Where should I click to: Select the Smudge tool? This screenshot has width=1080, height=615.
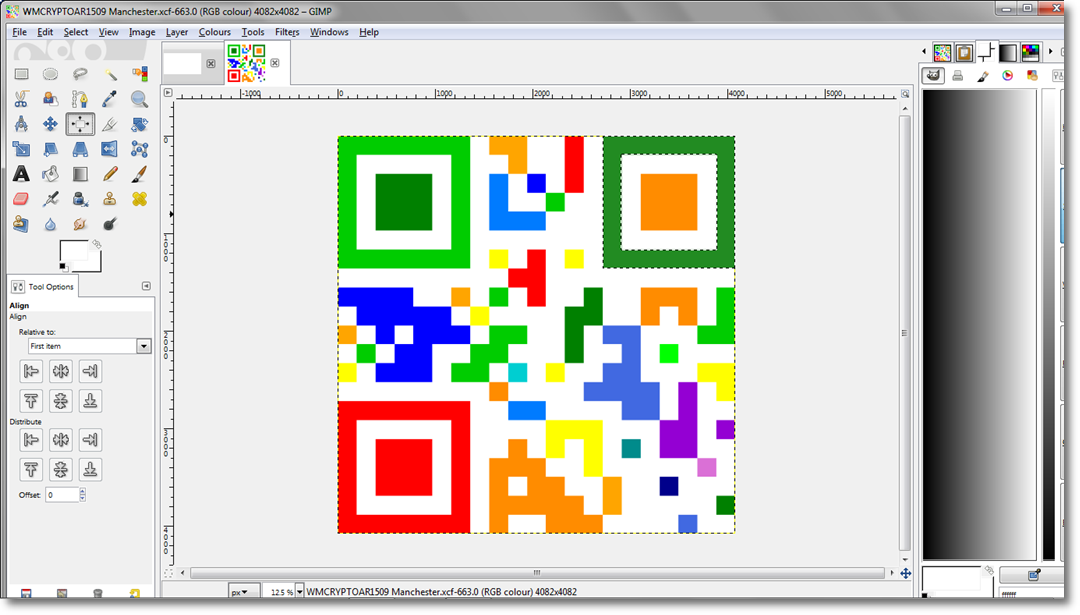[x=80, y=224]
